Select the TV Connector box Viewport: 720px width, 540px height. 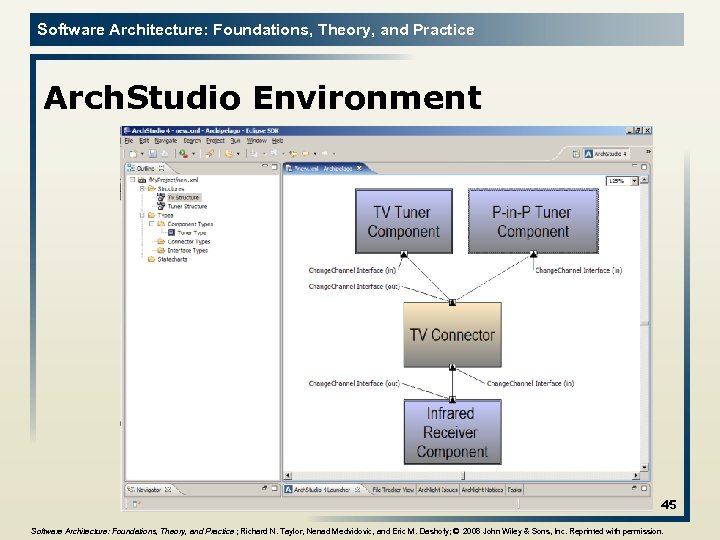pyautogui.click(x=452, y=335)
